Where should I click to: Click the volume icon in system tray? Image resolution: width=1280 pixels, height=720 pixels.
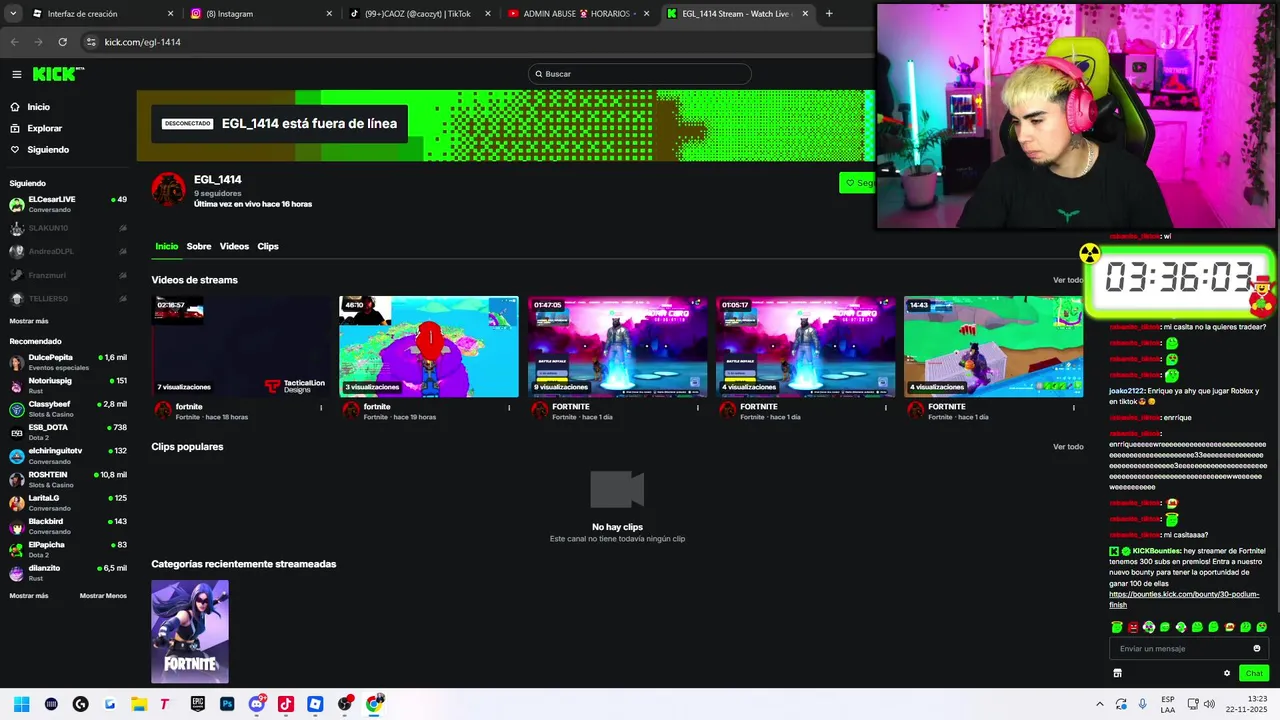coord(1209,704)
